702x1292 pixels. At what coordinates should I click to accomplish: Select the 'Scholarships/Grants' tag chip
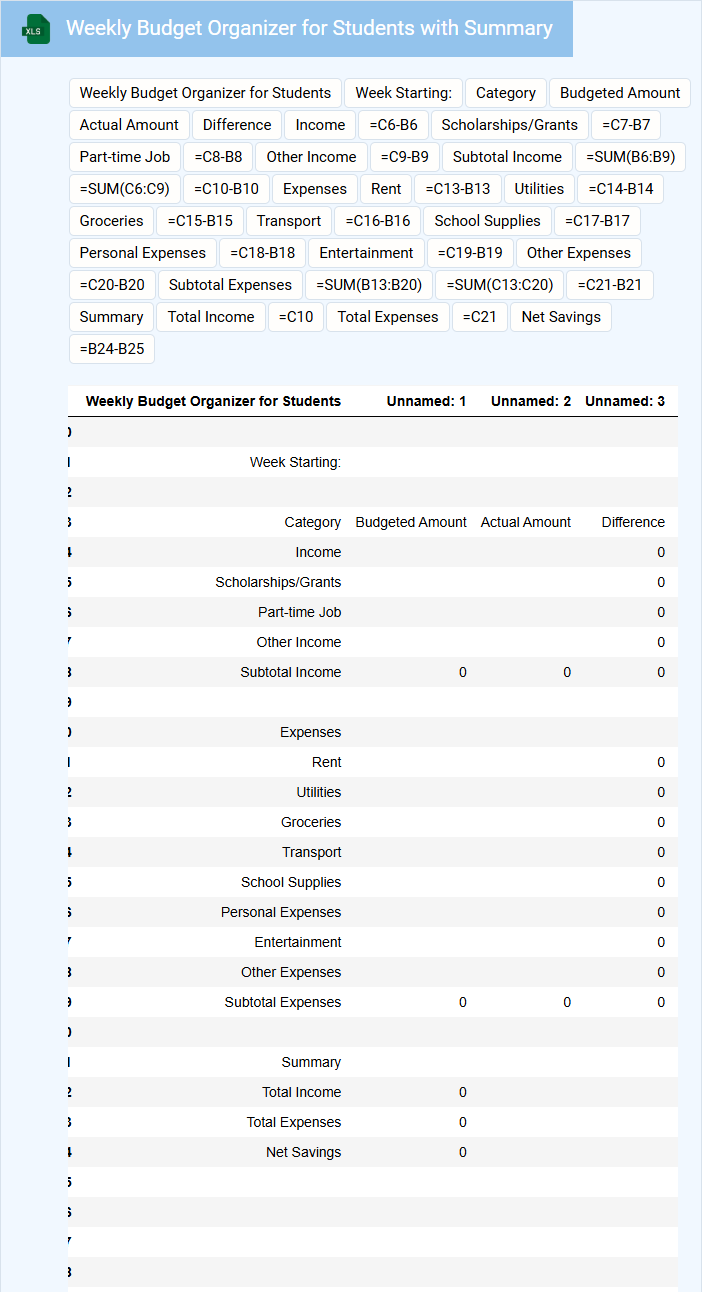(509, 125)
